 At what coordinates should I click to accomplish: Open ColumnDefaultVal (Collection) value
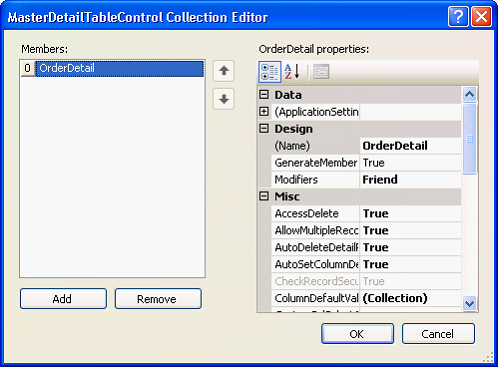point(410,298)
